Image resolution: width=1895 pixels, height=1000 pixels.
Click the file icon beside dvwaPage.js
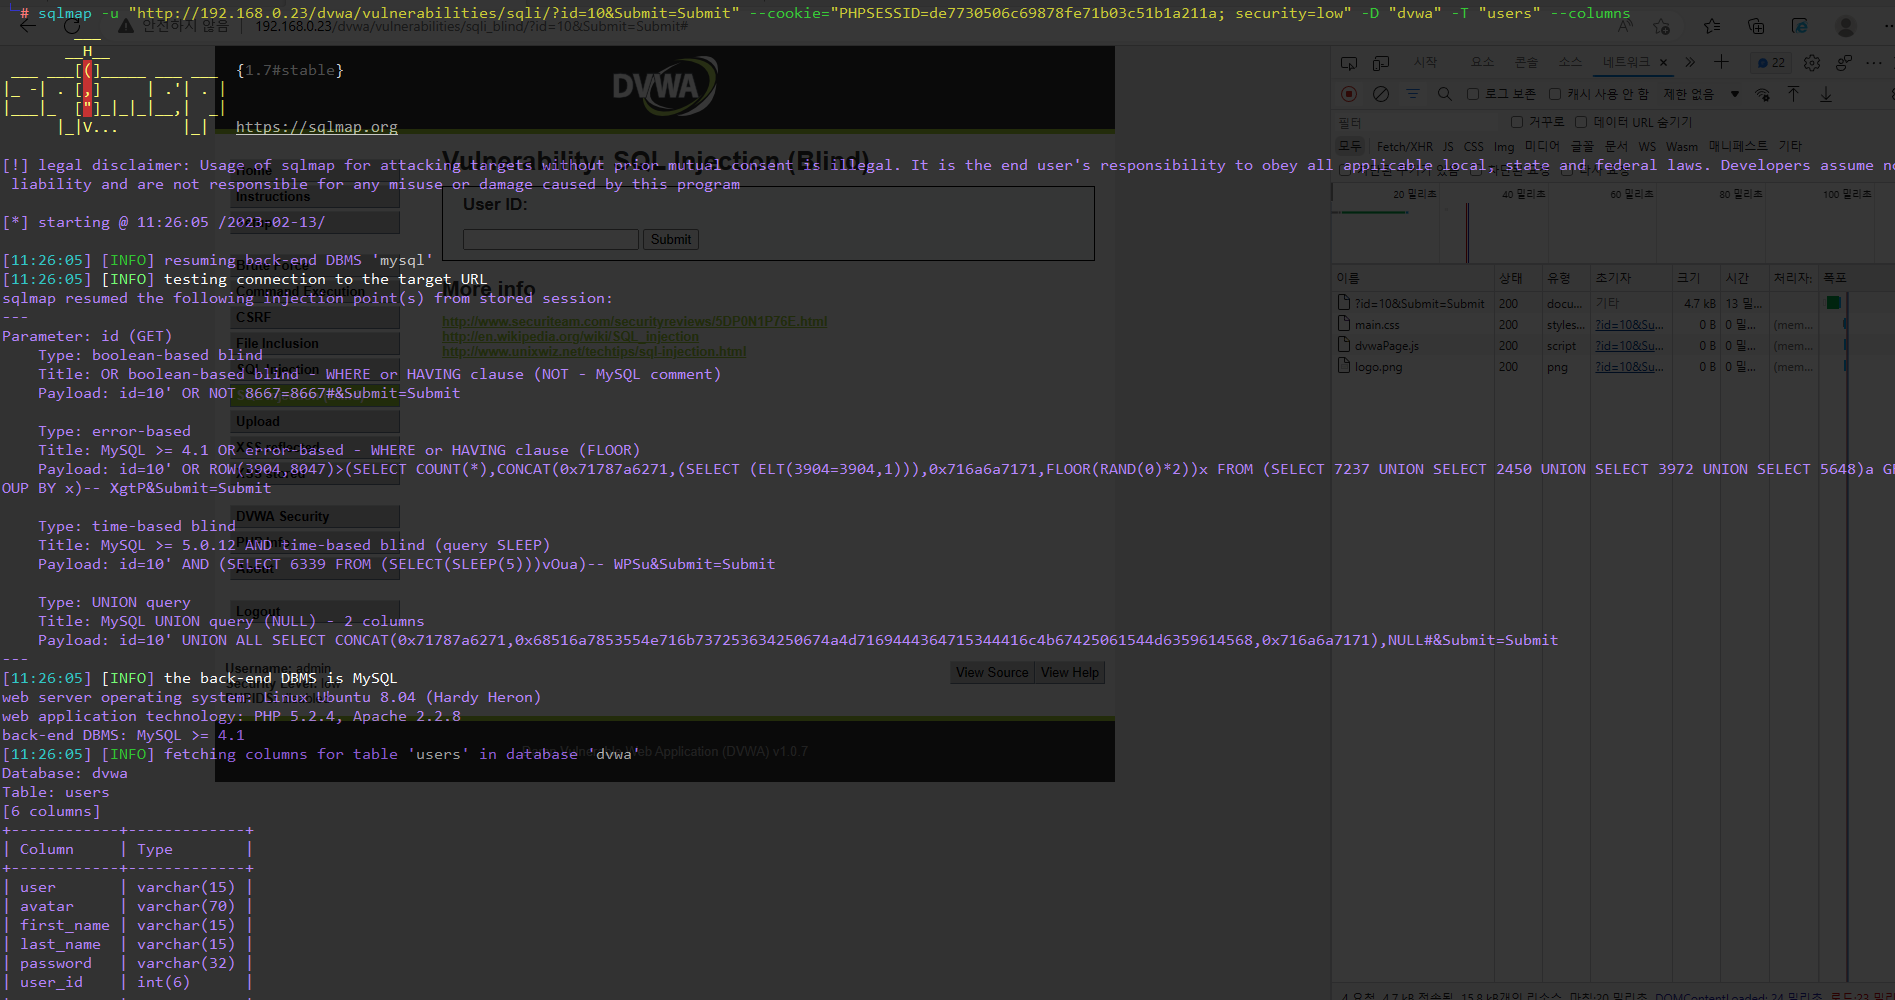pos(1344,345)
